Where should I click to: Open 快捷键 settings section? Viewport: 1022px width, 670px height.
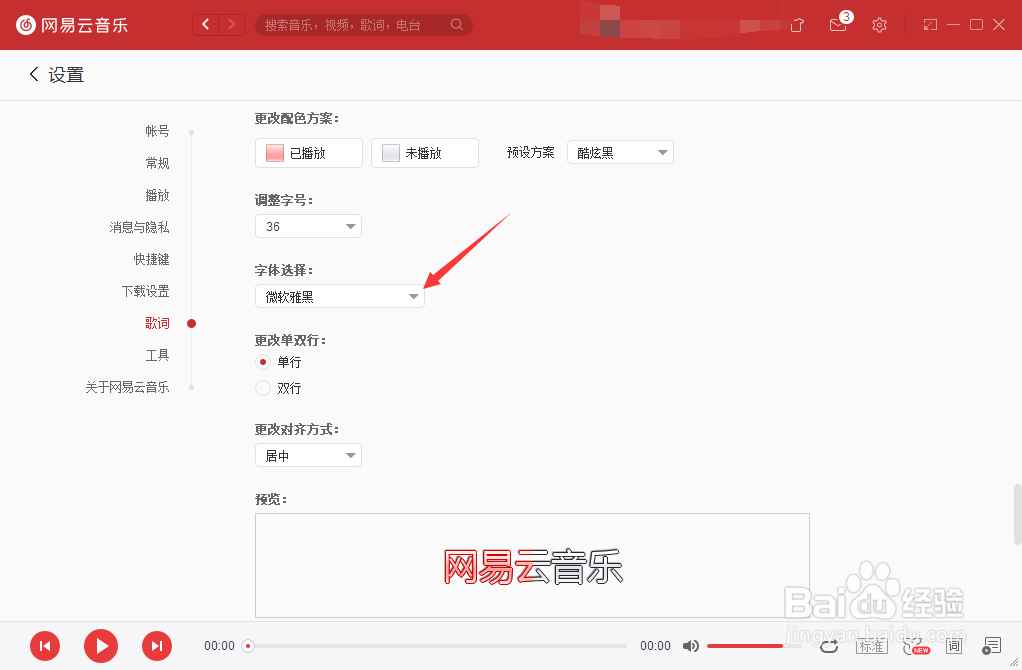tap(151, 259)
